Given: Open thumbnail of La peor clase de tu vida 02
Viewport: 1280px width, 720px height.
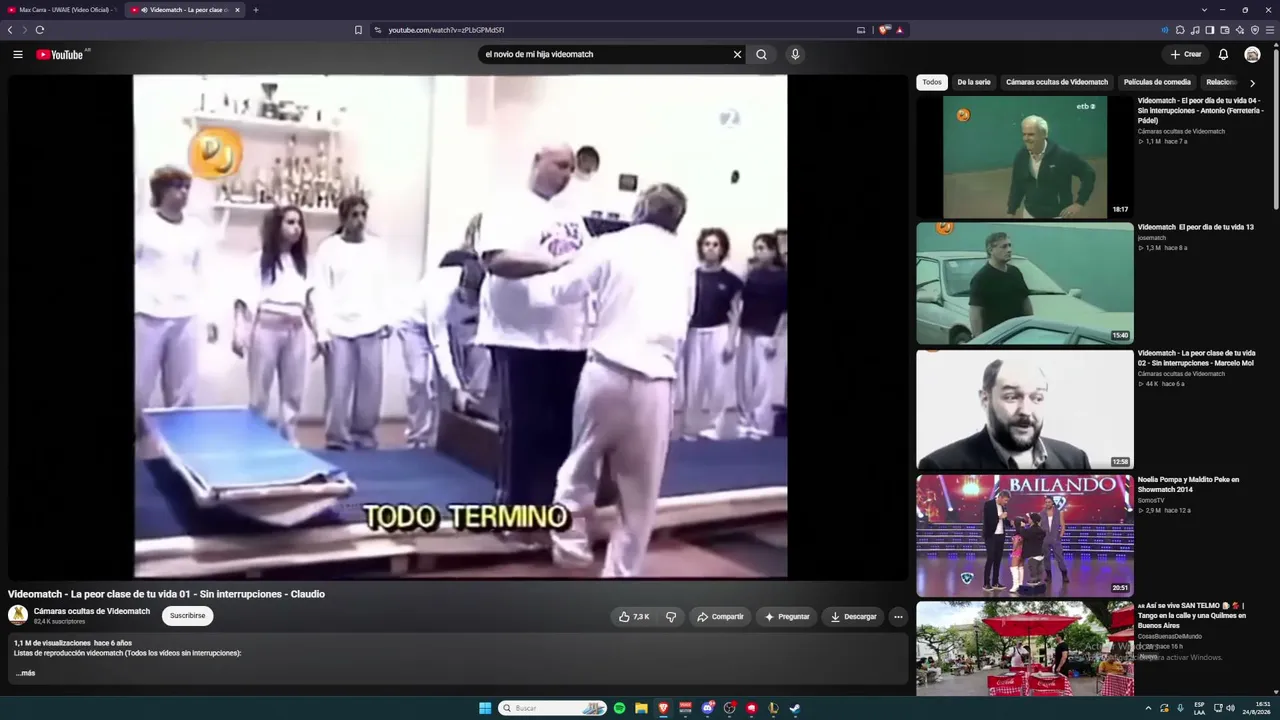Looking at the screenshot, I should pos(1025,410).
